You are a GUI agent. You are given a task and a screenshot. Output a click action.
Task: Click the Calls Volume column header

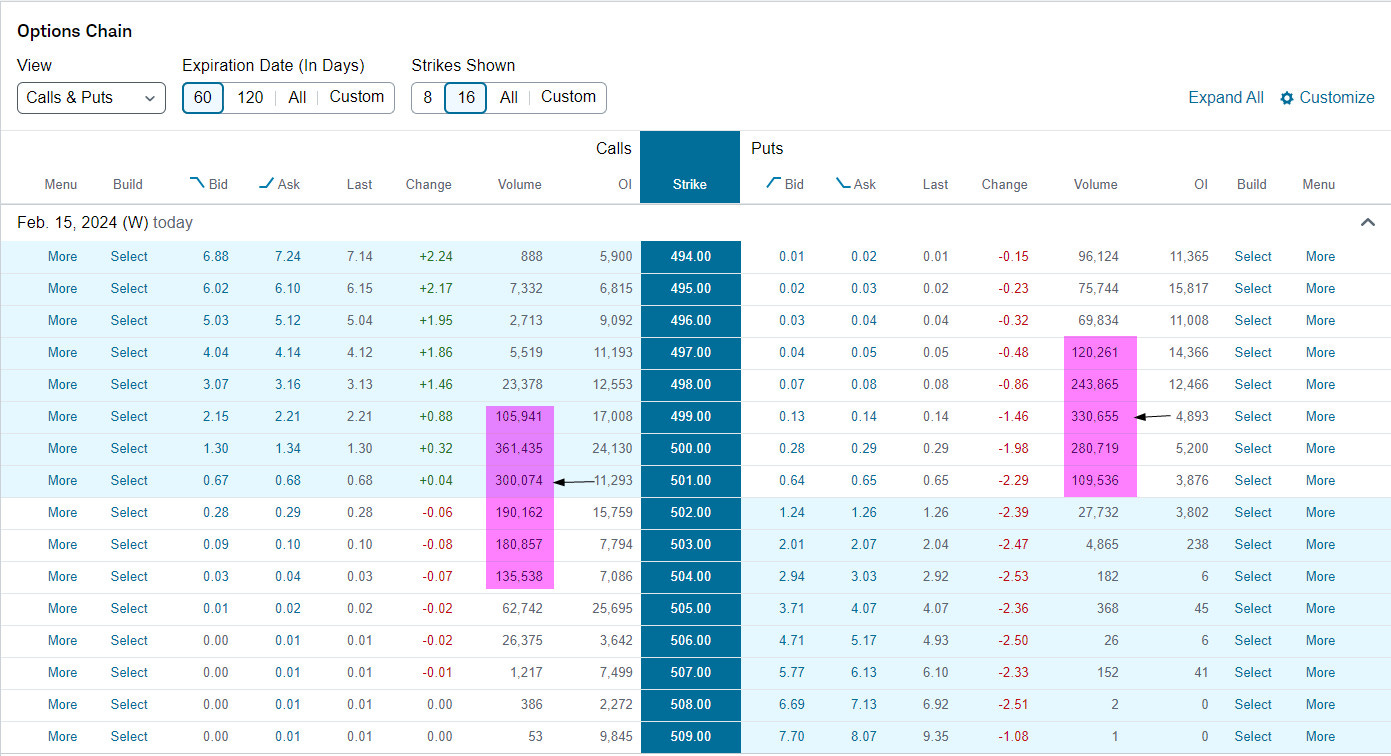click(x=520, y=184)
